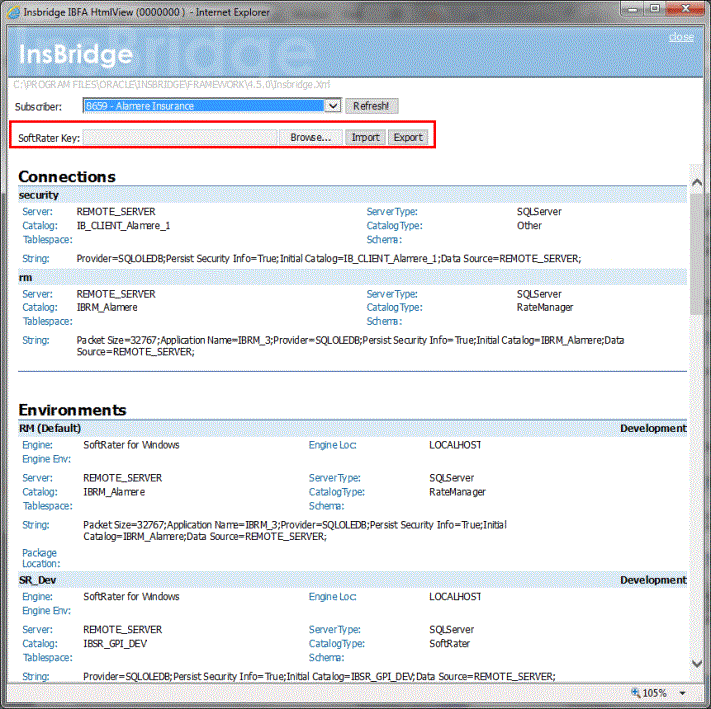Click the InsBridge logo in the banner
Screen dimensions: 711x709
click(76, 55)
